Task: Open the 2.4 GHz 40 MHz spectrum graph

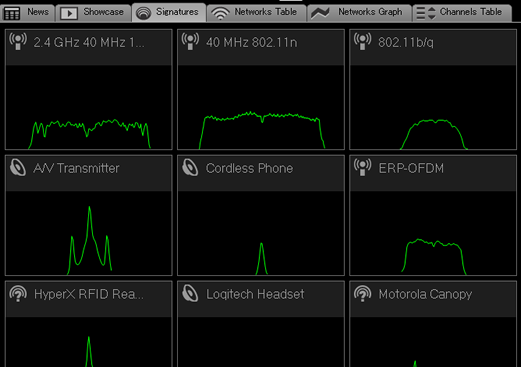Action: tap(89, 107)
